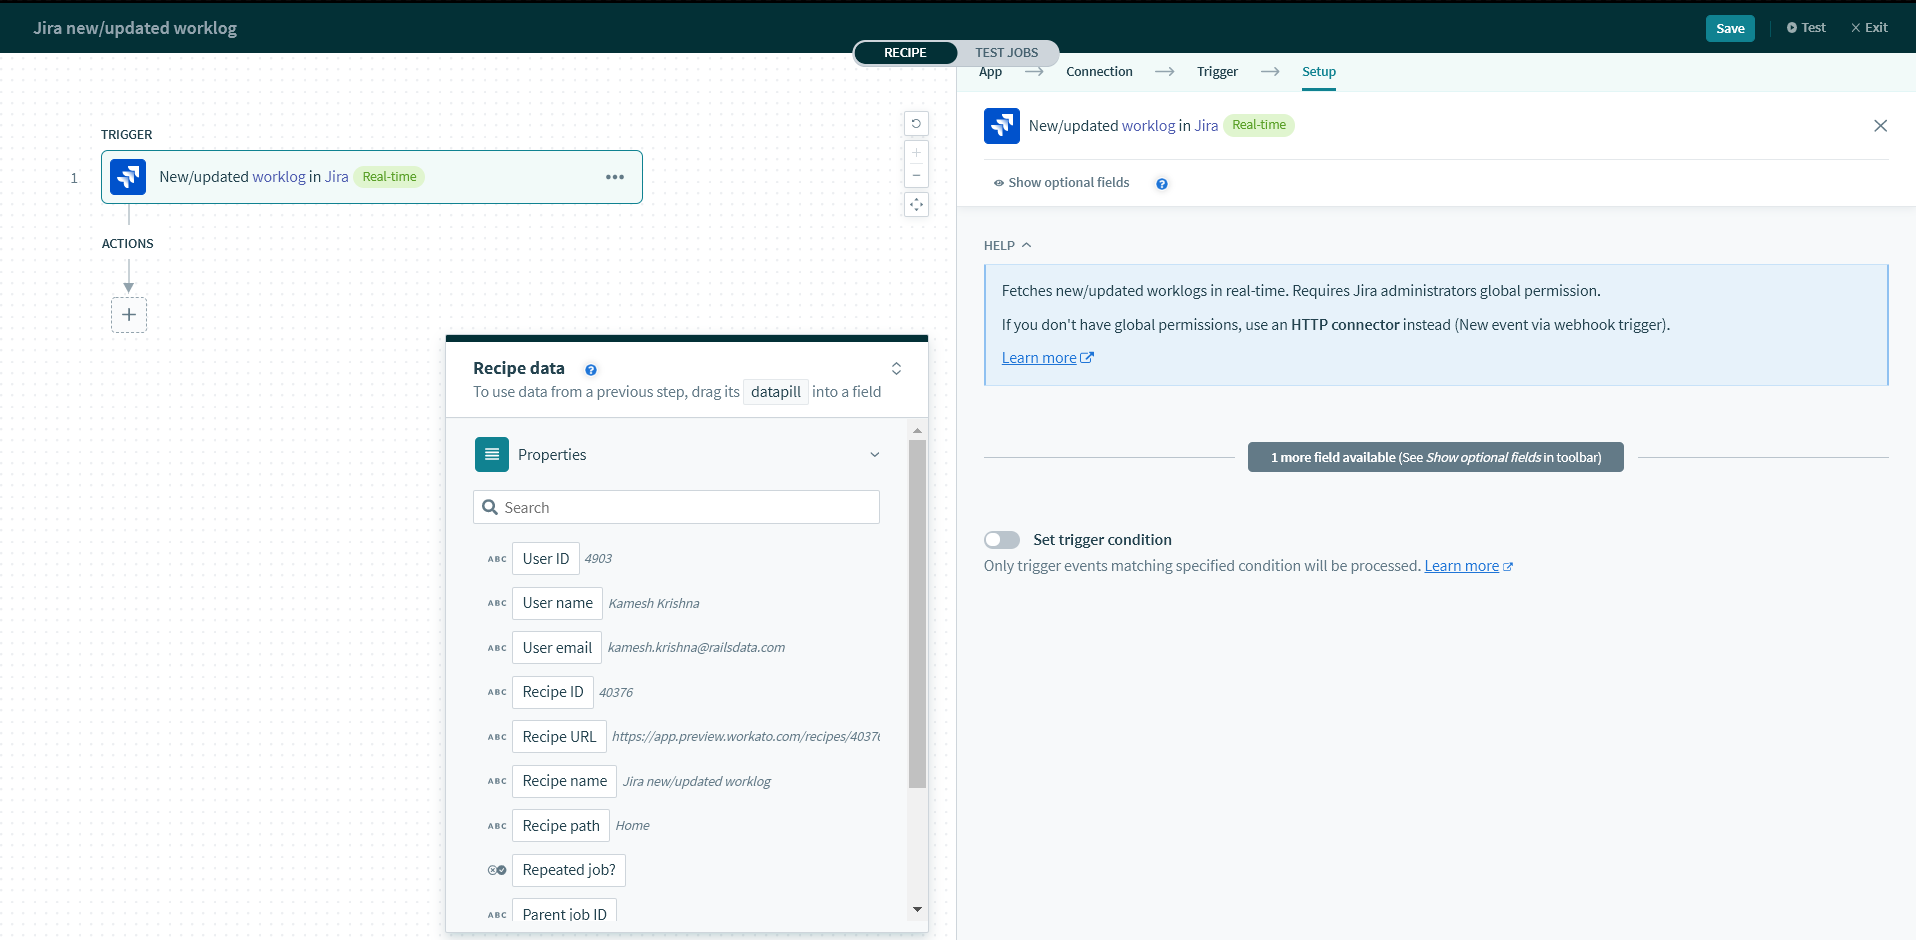Zoom out on the recipe canvas
This screenshot has width=1916, height=940.
pos(916,176)
